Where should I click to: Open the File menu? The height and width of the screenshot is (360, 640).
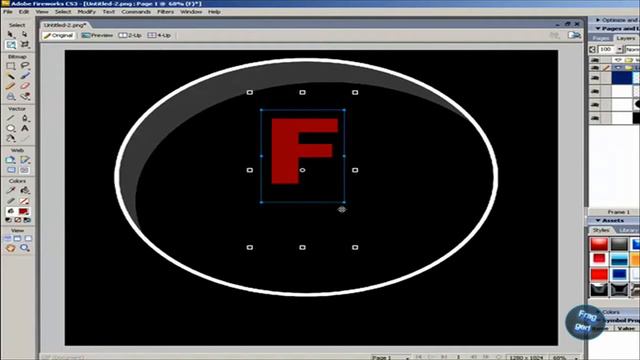point(8,12)
